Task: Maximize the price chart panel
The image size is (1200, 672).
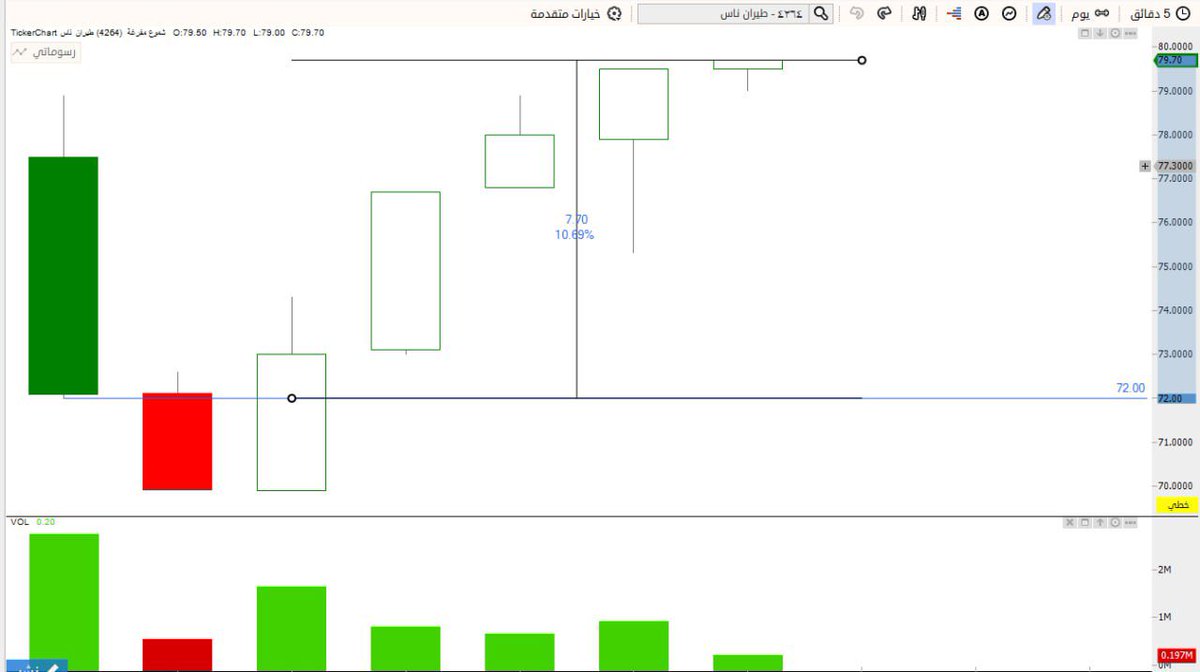Action: 1085,33
